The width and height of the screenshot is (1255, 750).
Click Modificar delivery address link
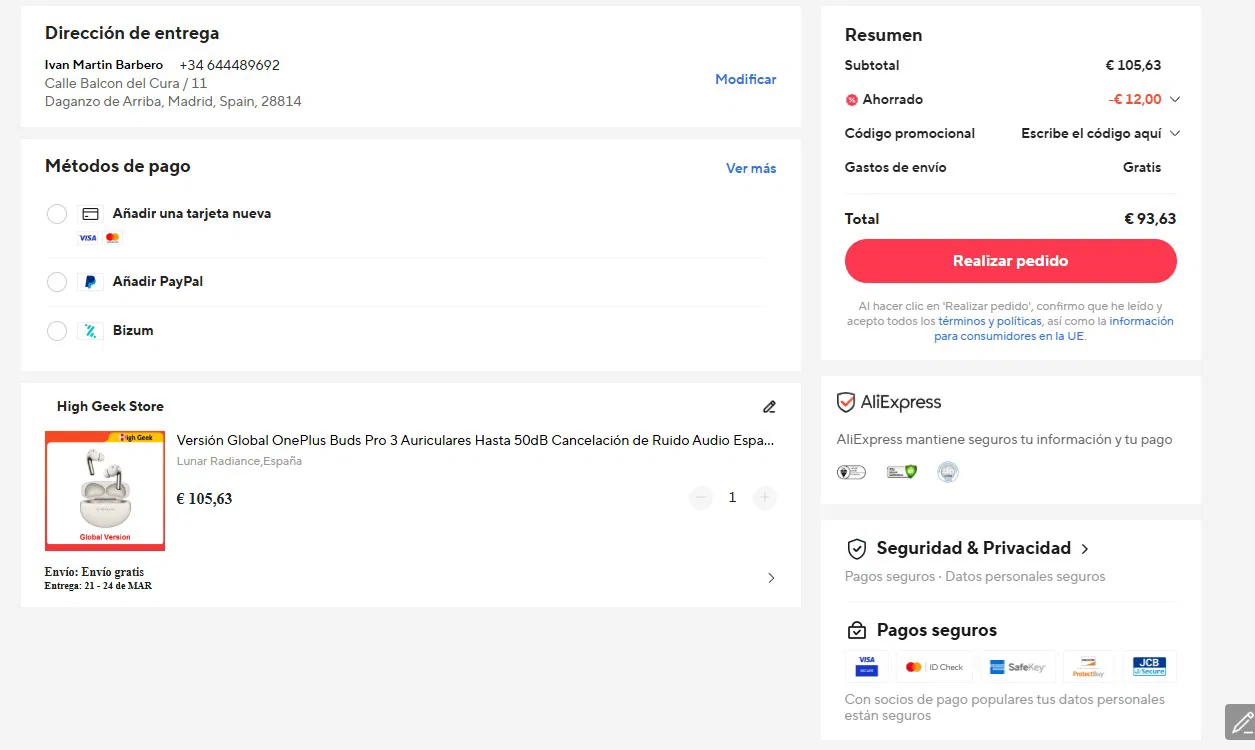[746, 79]
